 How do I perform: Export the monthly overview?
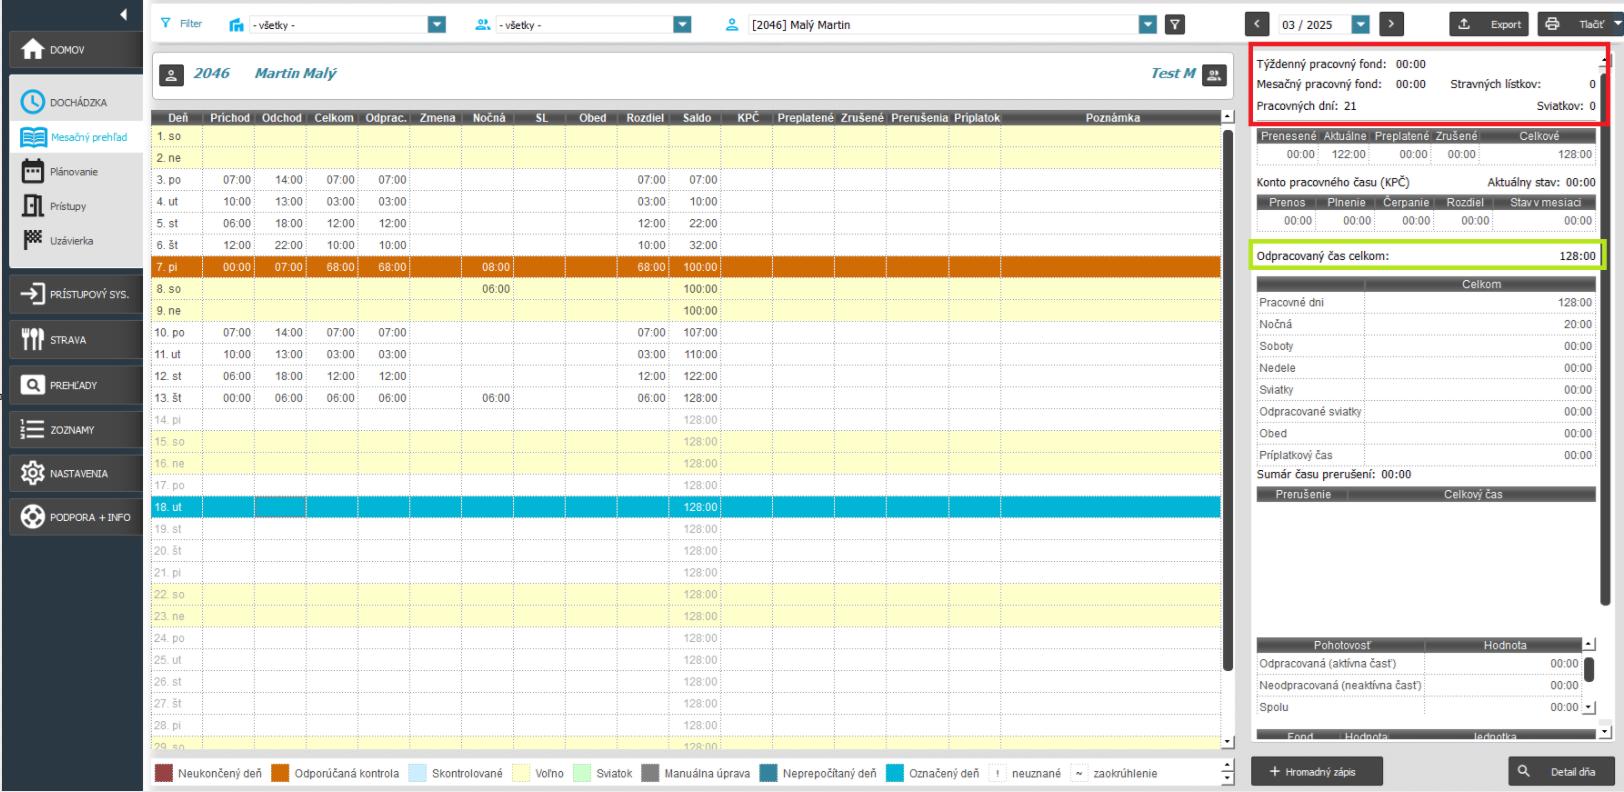(x=1491, y=25)
